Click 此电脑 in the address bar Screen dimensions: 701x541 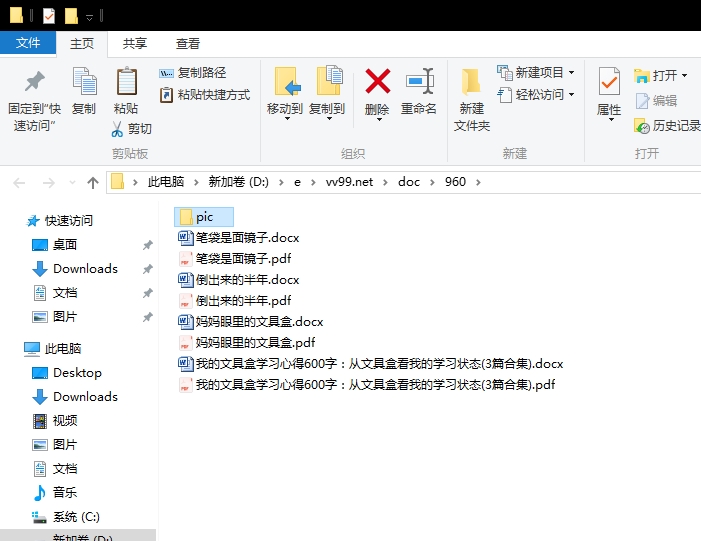(x=166, y=182)
